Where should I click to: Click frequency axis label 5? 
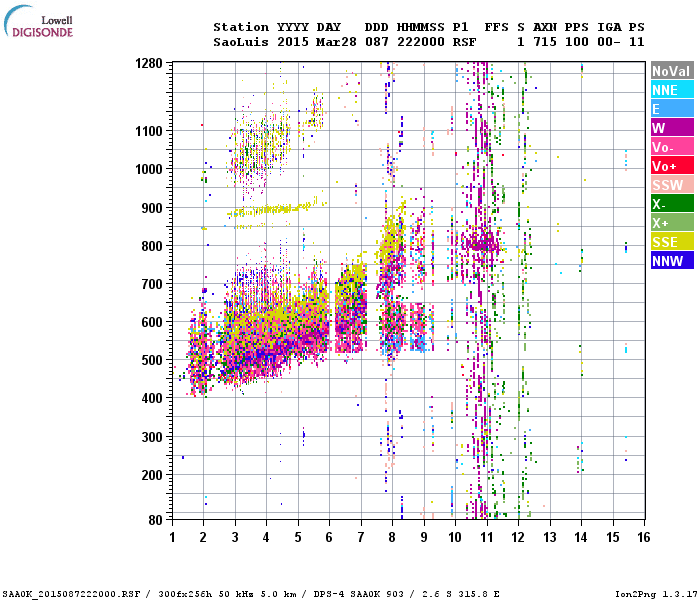298,538
